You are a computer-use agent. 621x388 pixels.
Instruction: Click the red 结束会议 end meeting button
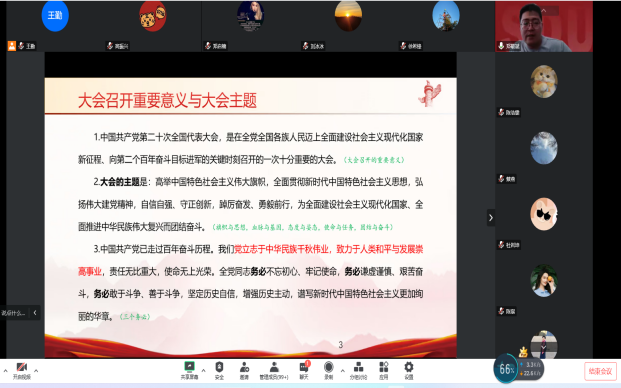tap(600, 371)
